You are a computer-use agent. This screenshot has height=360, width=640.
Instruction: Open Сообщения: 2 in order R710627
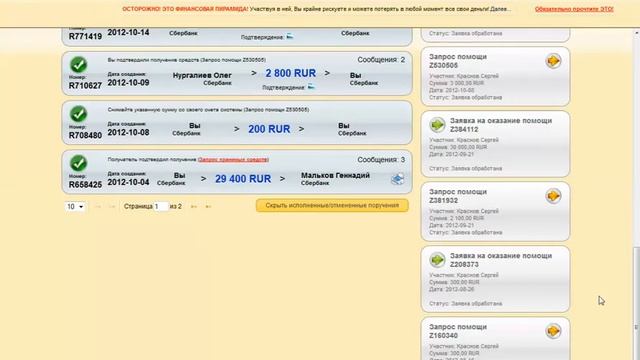381,60
